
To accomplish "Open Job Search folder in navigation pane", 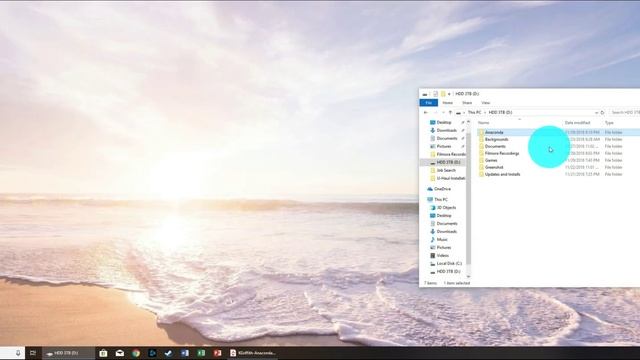I will [446, 170].
